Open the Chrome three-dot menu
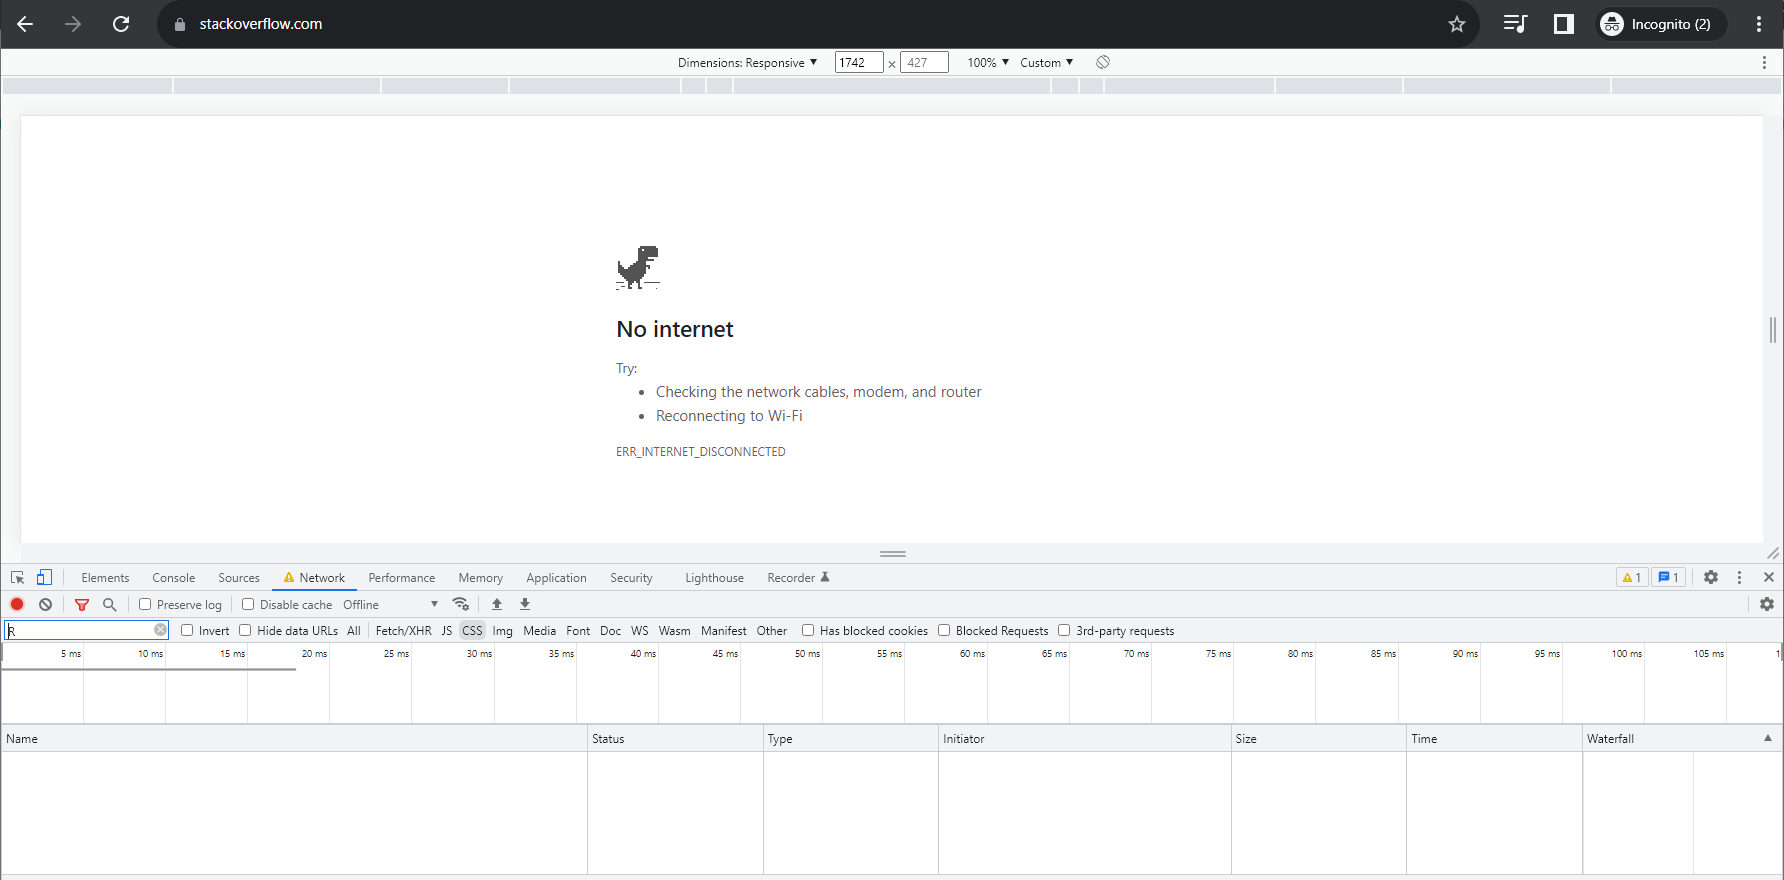The height and width of the screenshot is (880, 1784). 1759,24
